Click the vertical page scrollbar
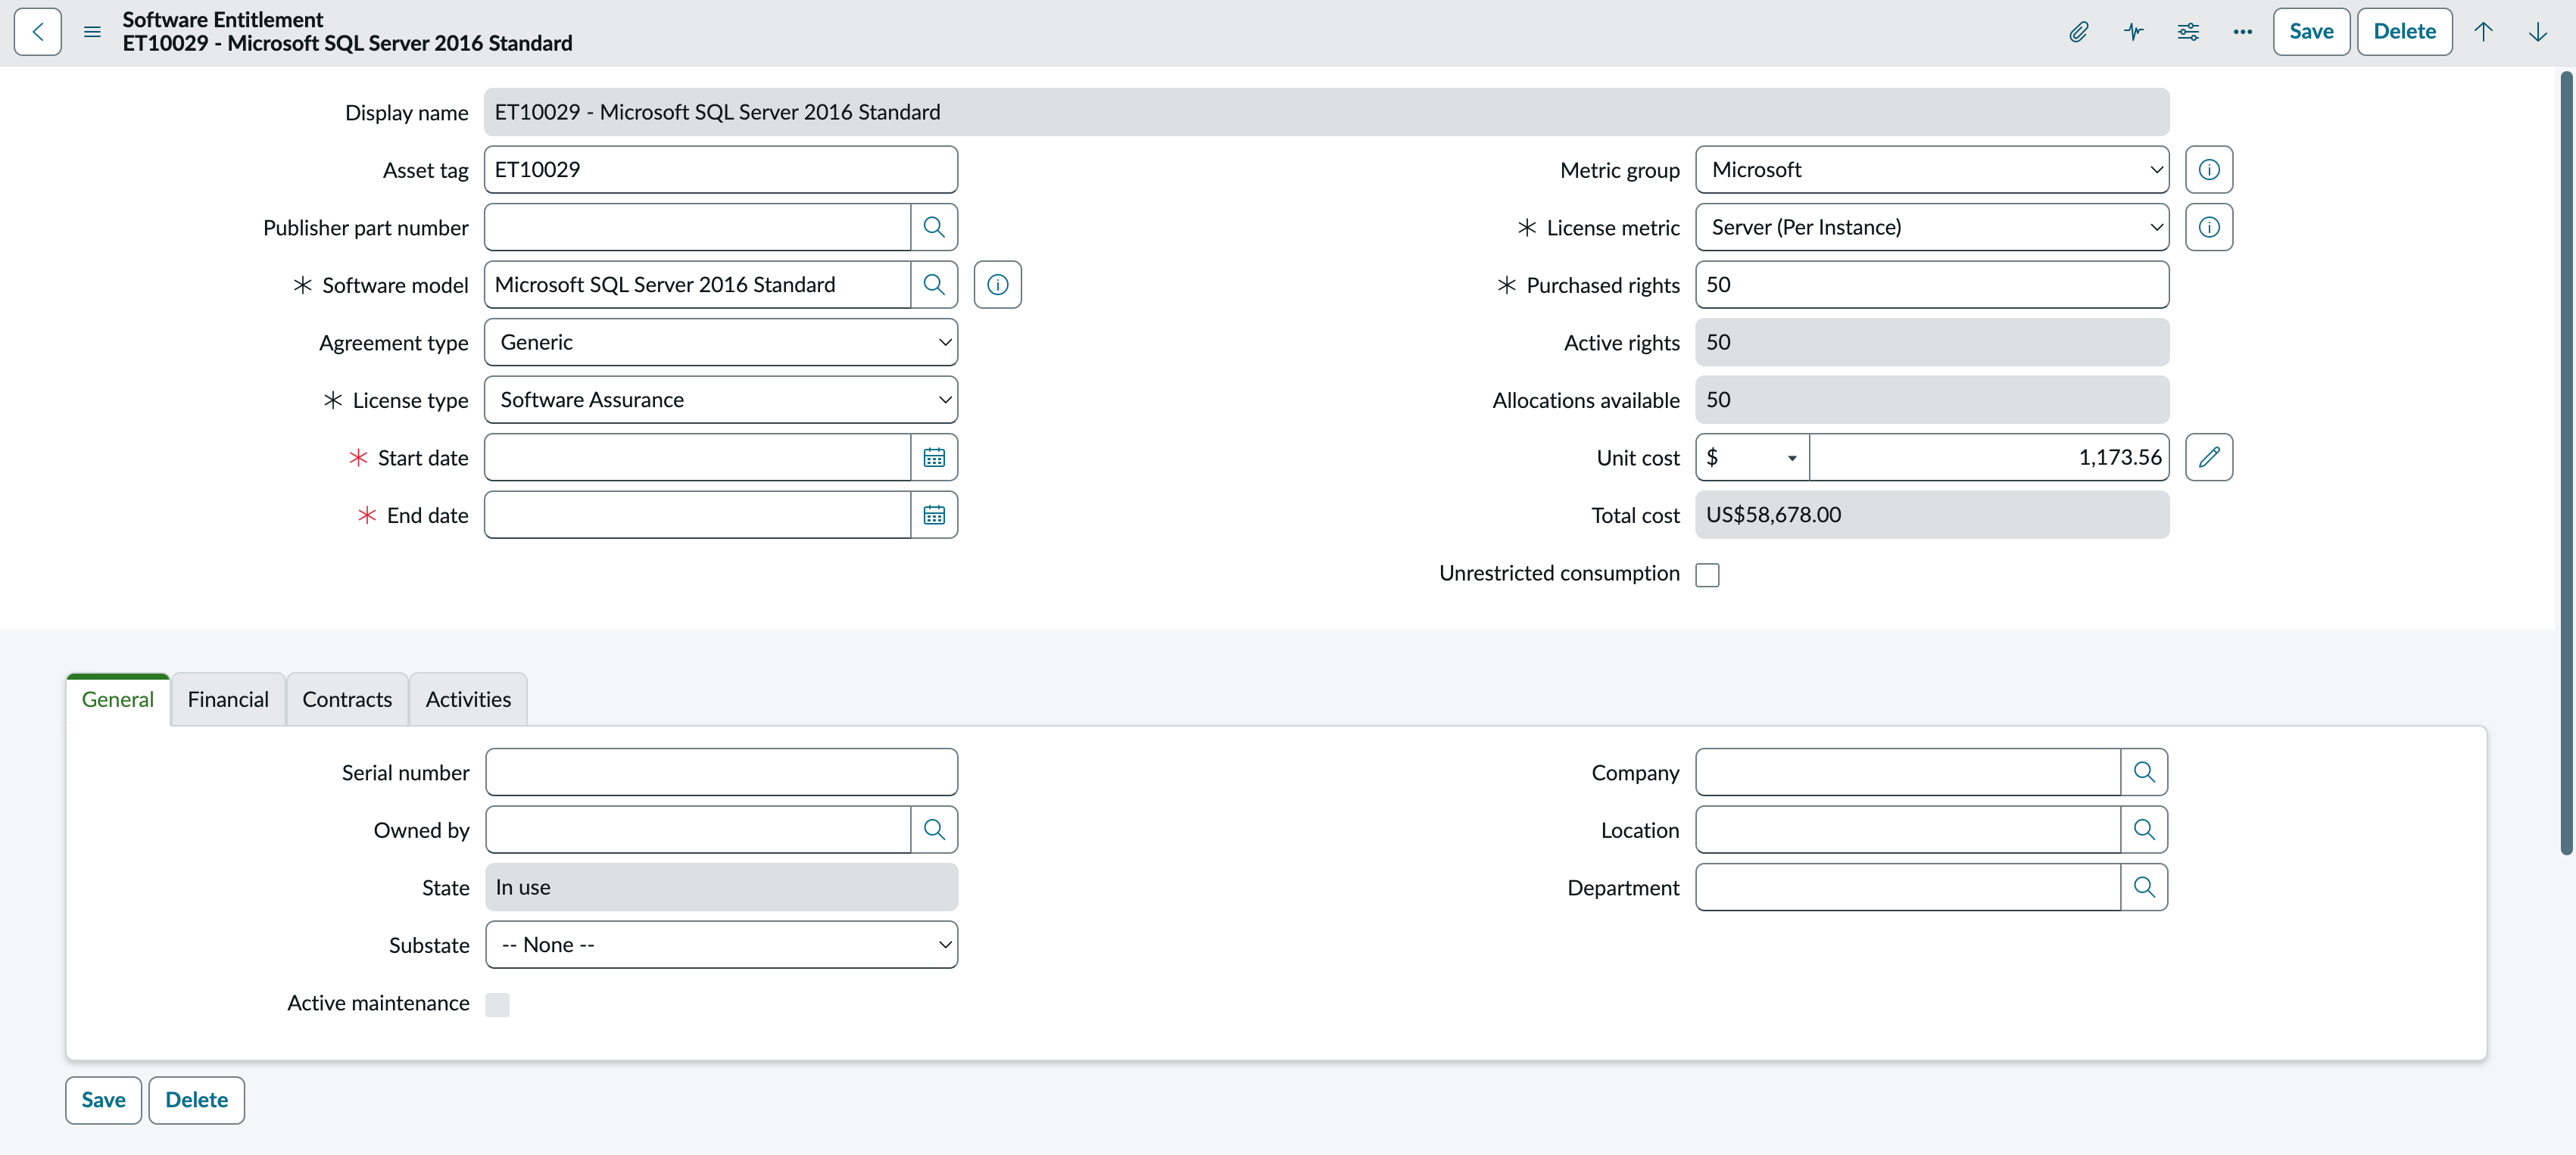 pos(2566,463)
